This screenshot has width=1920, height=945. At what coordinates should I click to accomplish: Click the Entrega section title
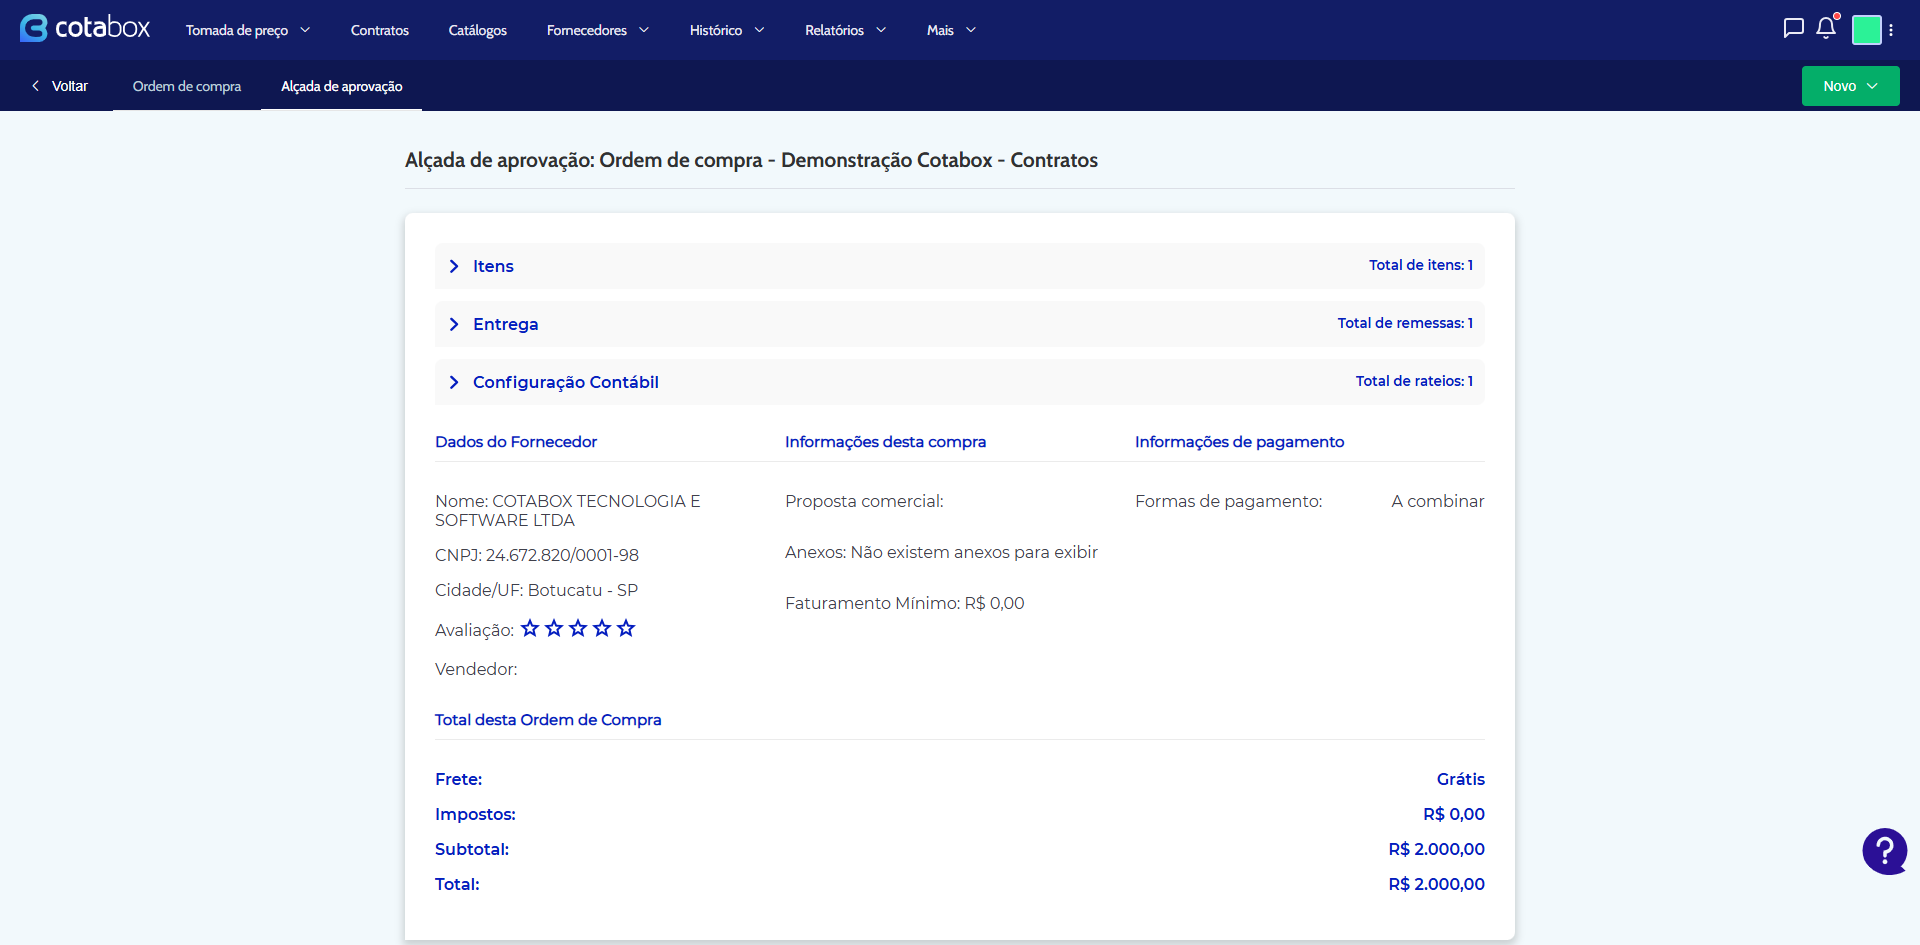click(x=505, y=324)
